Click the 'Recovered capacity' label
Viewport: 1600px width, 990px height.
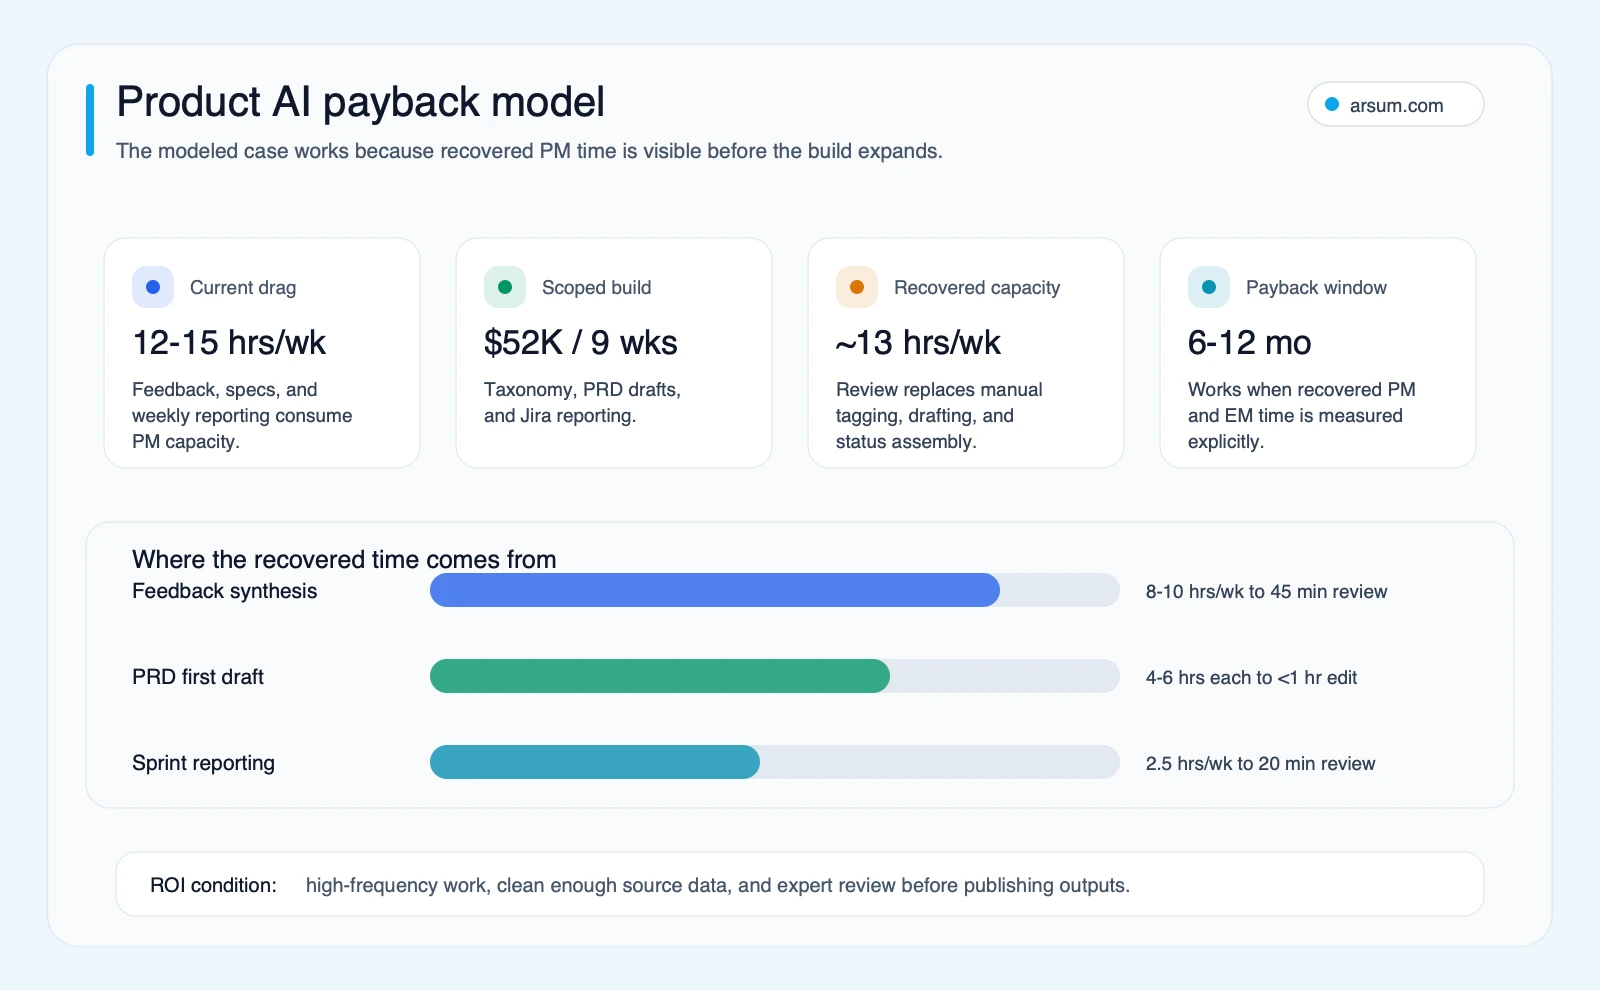click(977, 288)
